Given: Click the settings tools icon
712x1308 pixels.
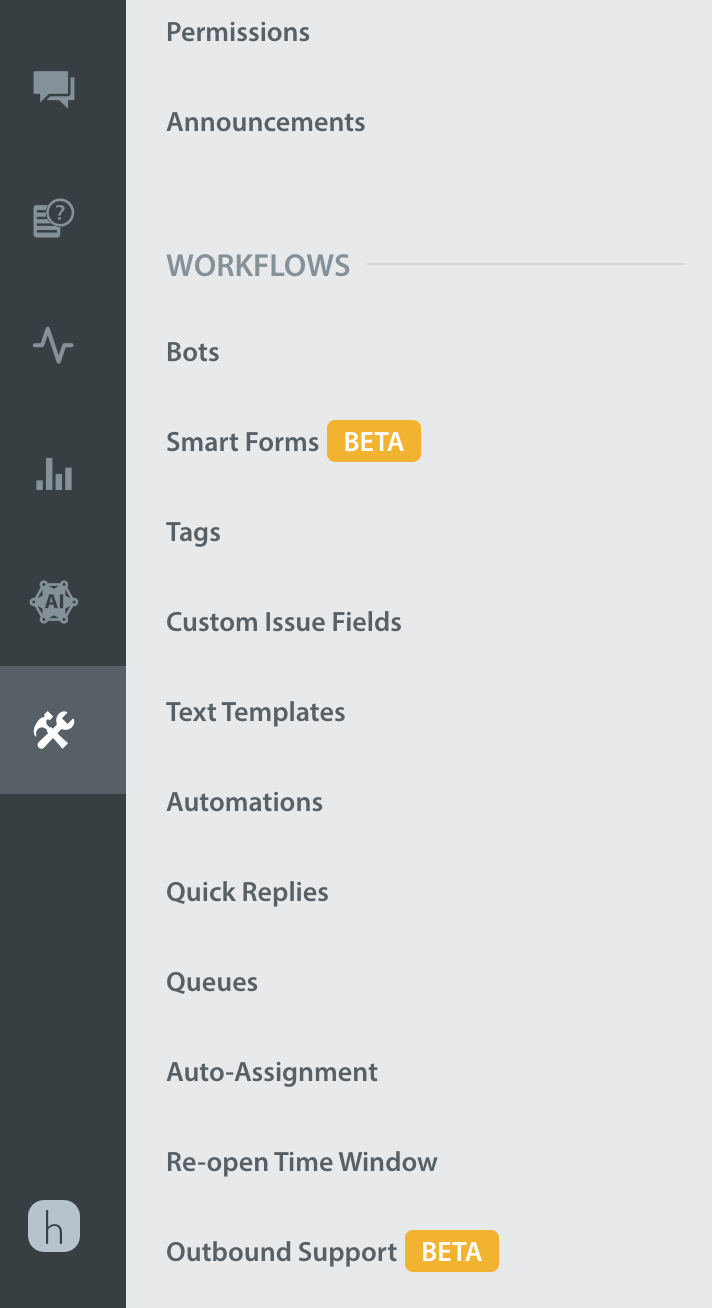Looking at the screenshot, I should point(54,731).
